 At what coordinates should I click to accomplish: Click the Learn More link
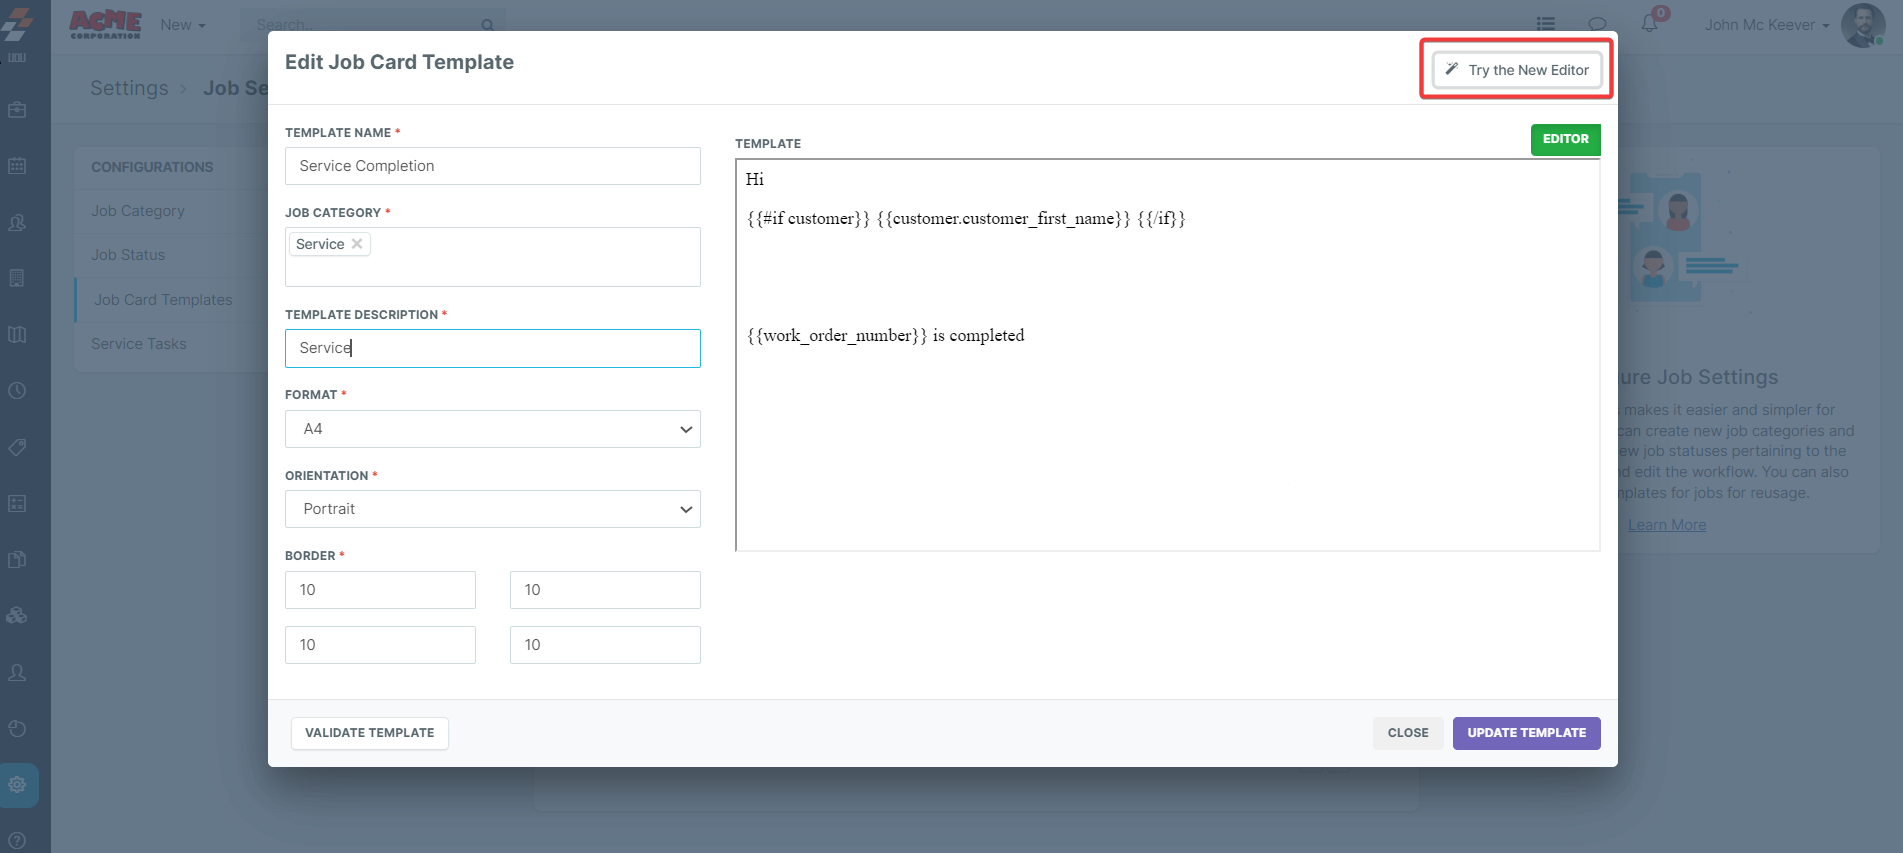1666,525
